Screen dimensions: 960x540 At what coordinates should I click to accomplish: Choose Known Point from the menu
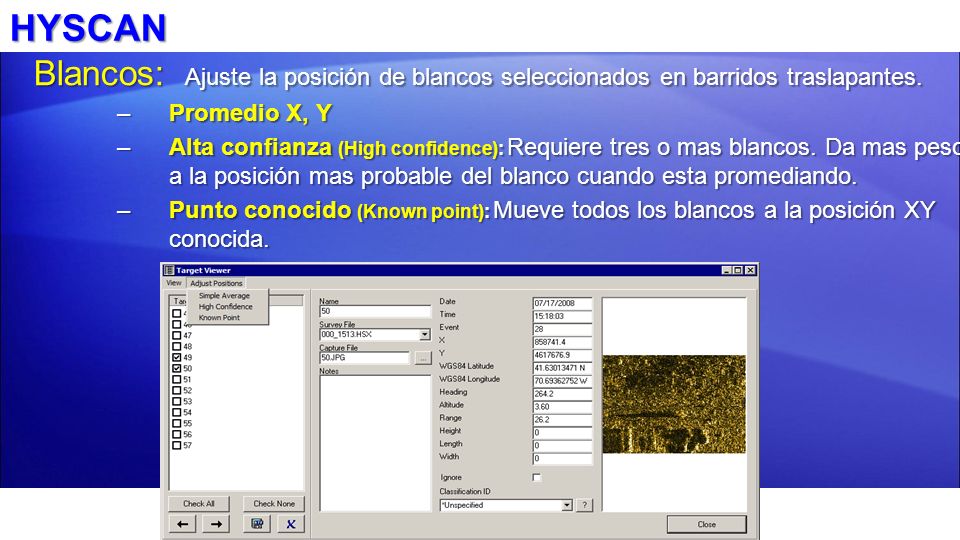[x=219, y=318]
